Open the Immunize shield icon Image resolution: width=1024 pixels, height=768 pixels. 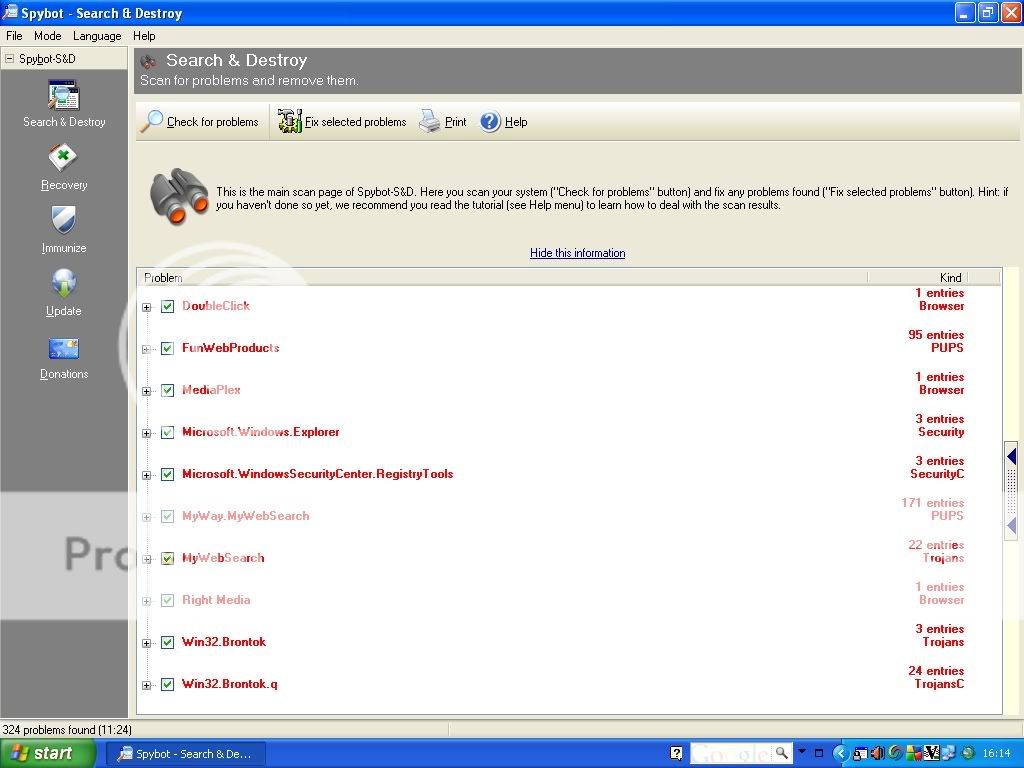click(63, 220)
